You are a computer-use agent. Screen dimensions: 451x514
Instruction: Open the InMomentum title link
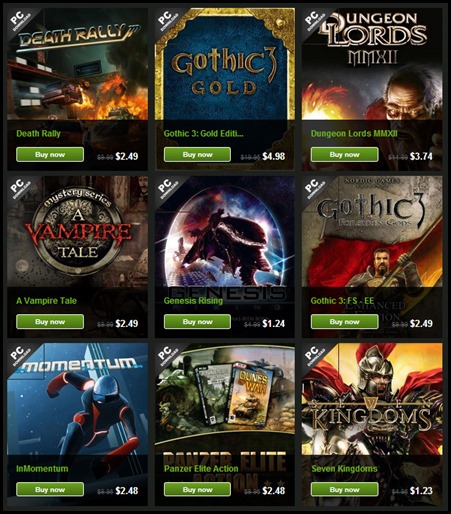pos(42,469)
